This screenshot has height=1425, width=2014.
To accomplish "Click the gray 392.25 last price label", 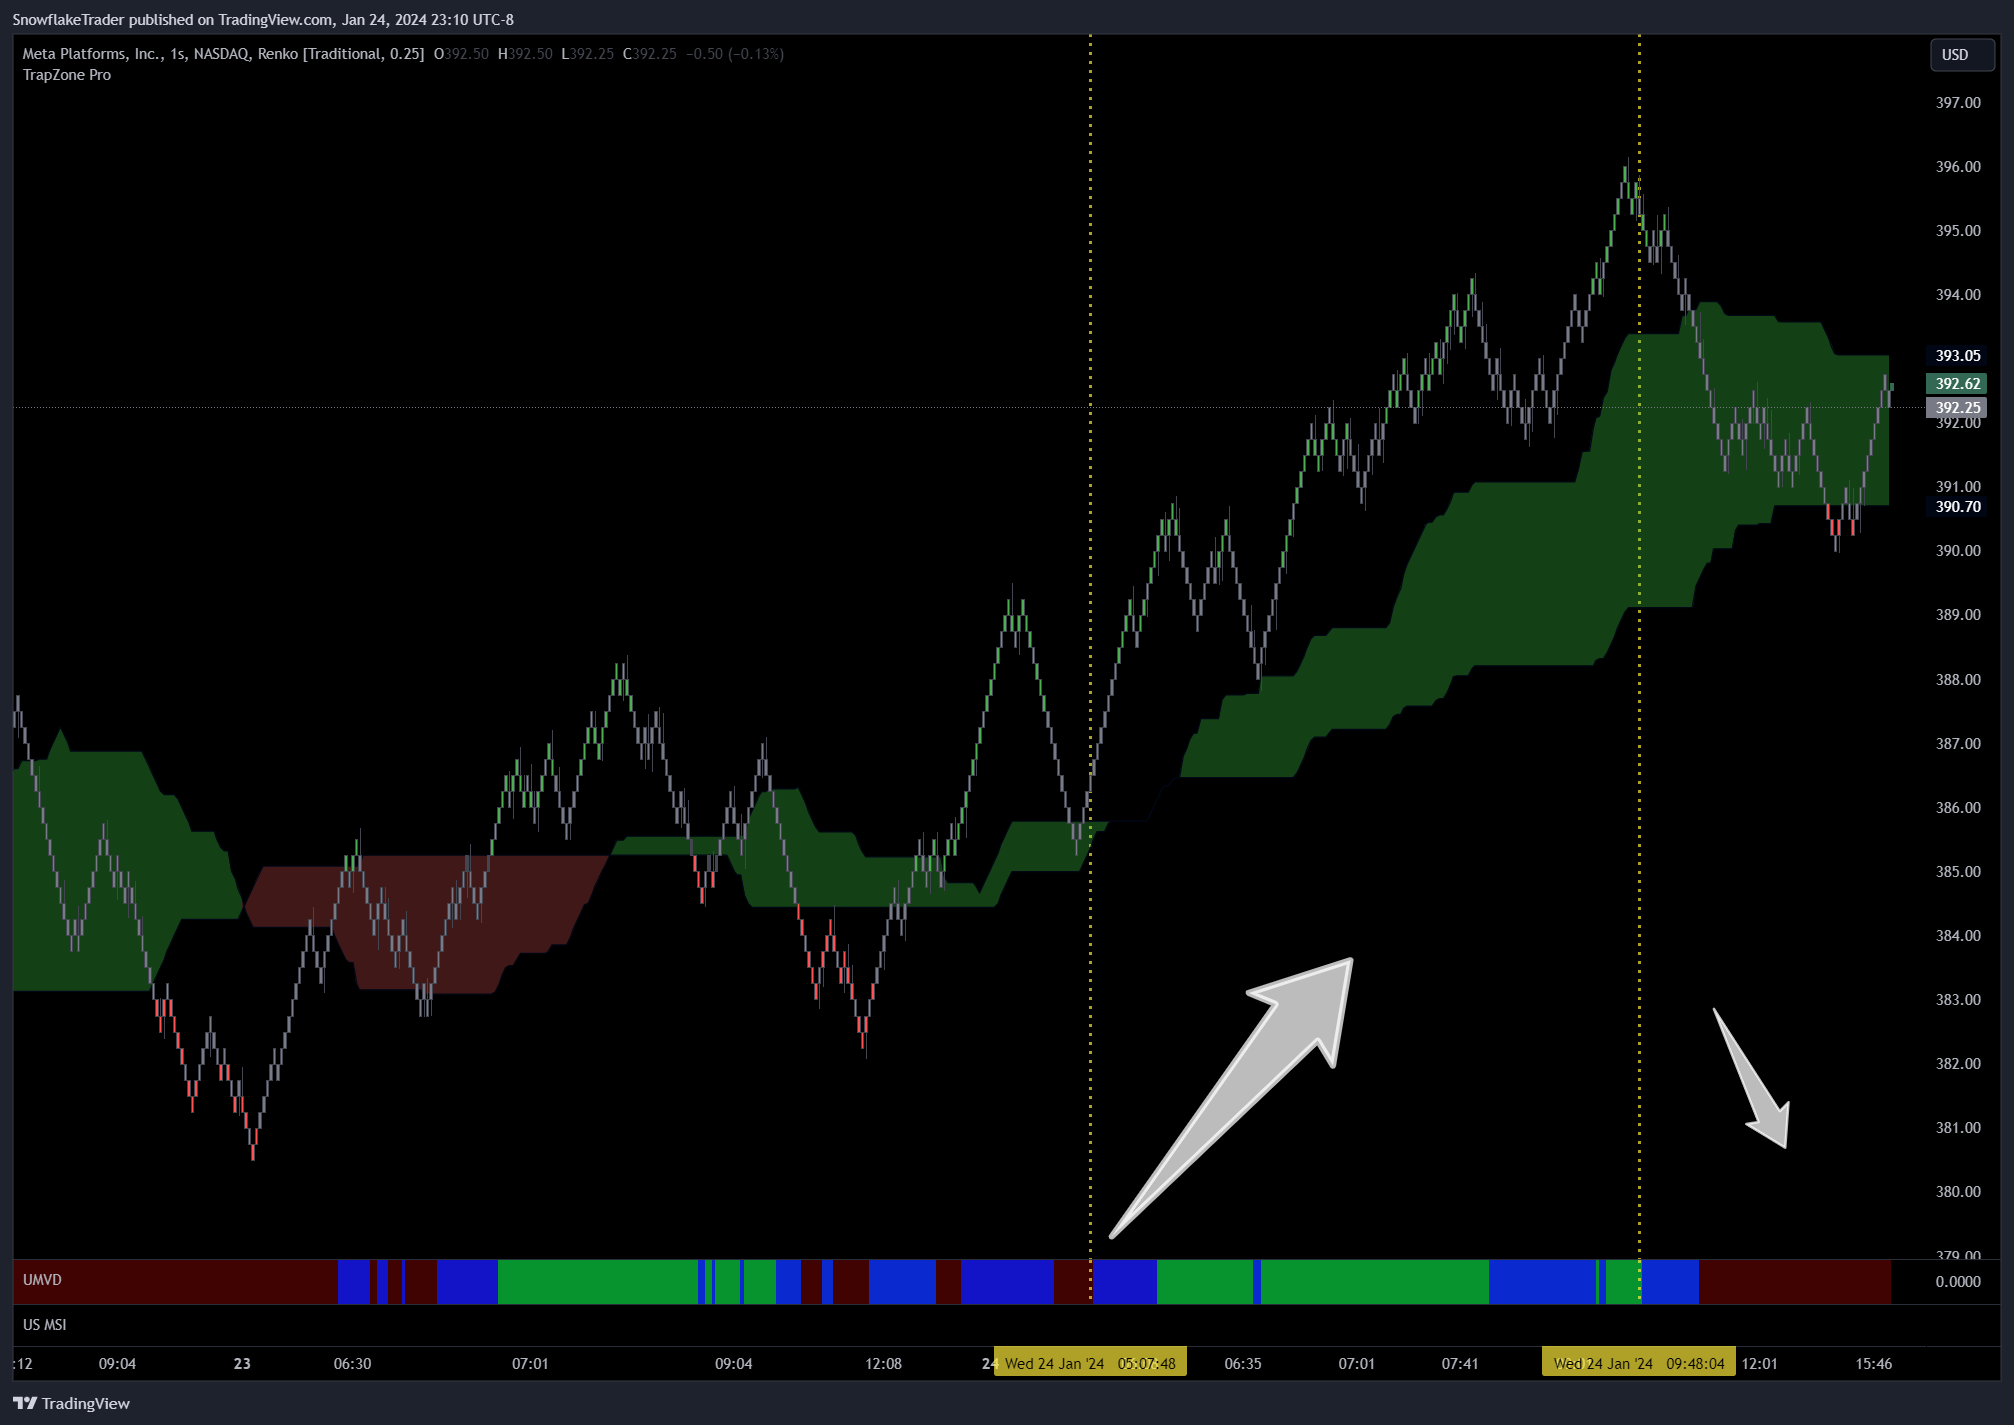I will click(x=1957, y=407).
